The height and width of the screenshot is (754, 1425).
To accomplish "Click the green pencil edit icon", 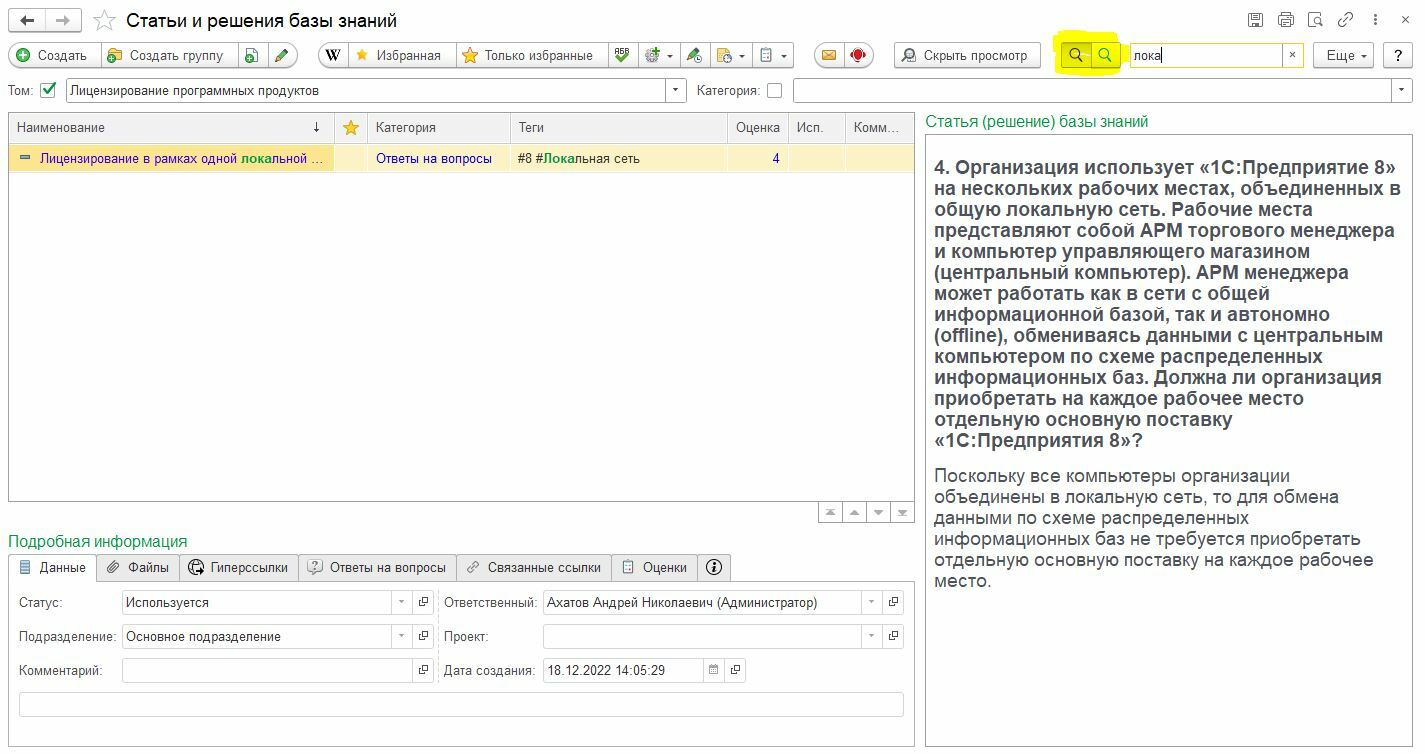I will coord(281,55).
